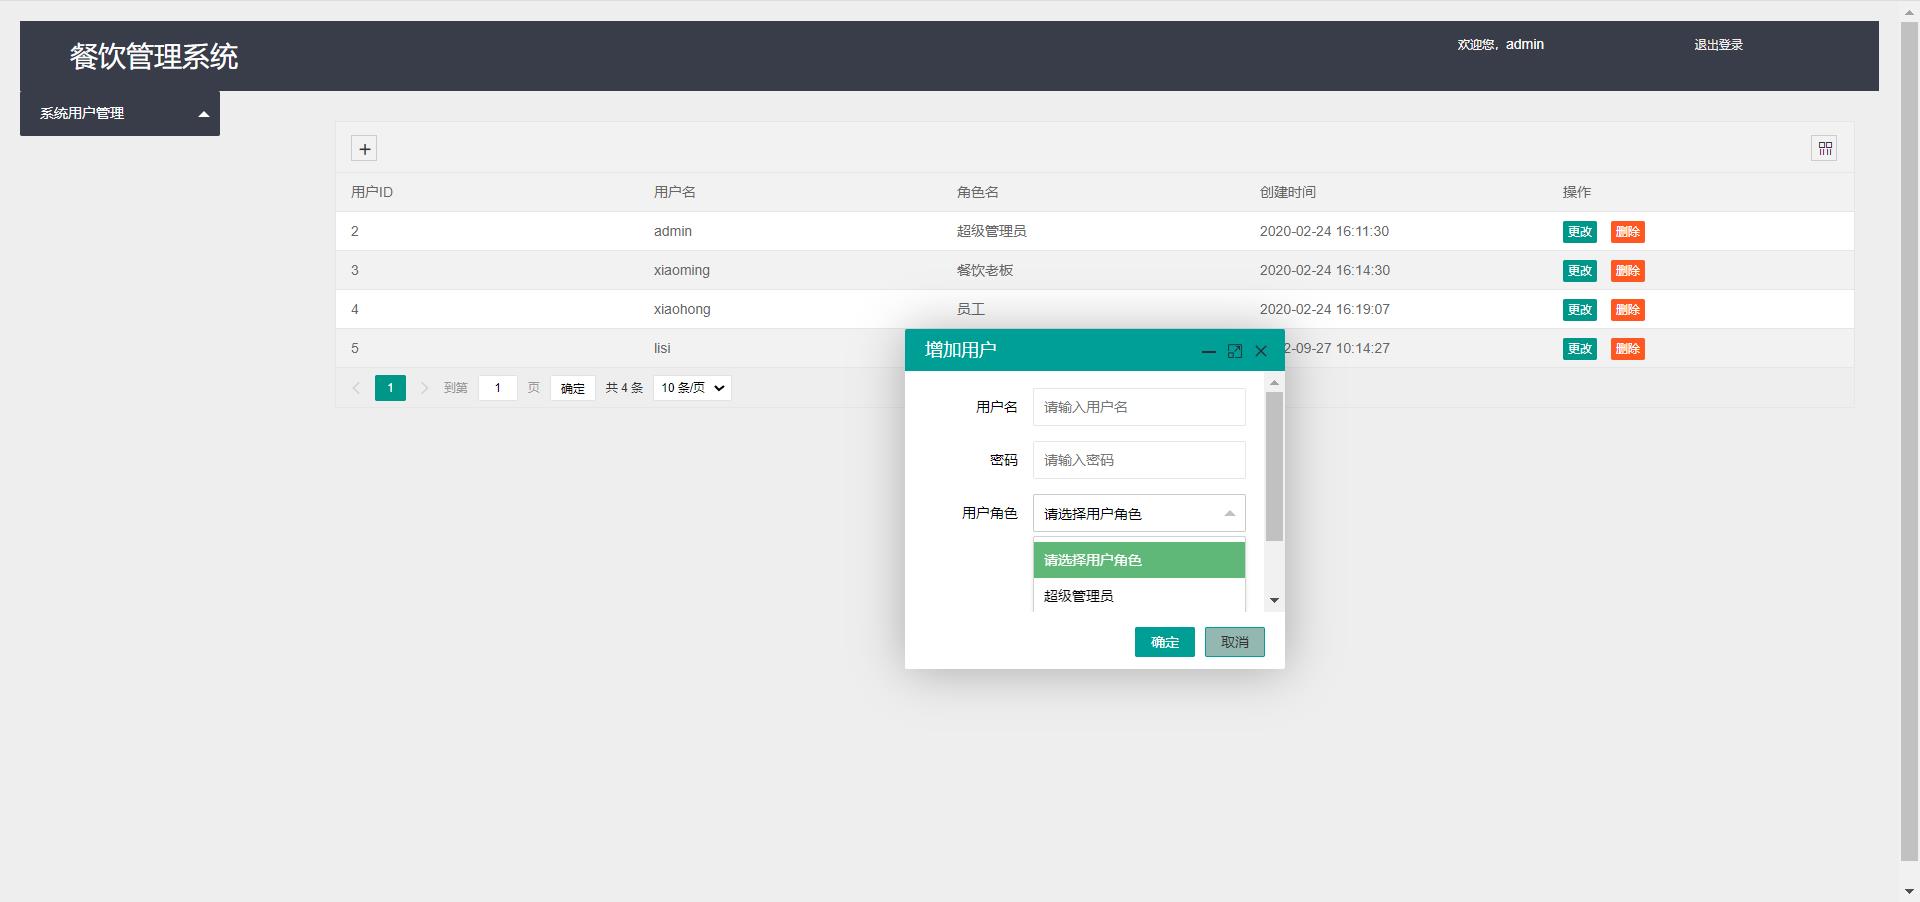This screenshot has height=902, width=1920.
Task: Click the pagination 确定 button
Action: point(573,388)
